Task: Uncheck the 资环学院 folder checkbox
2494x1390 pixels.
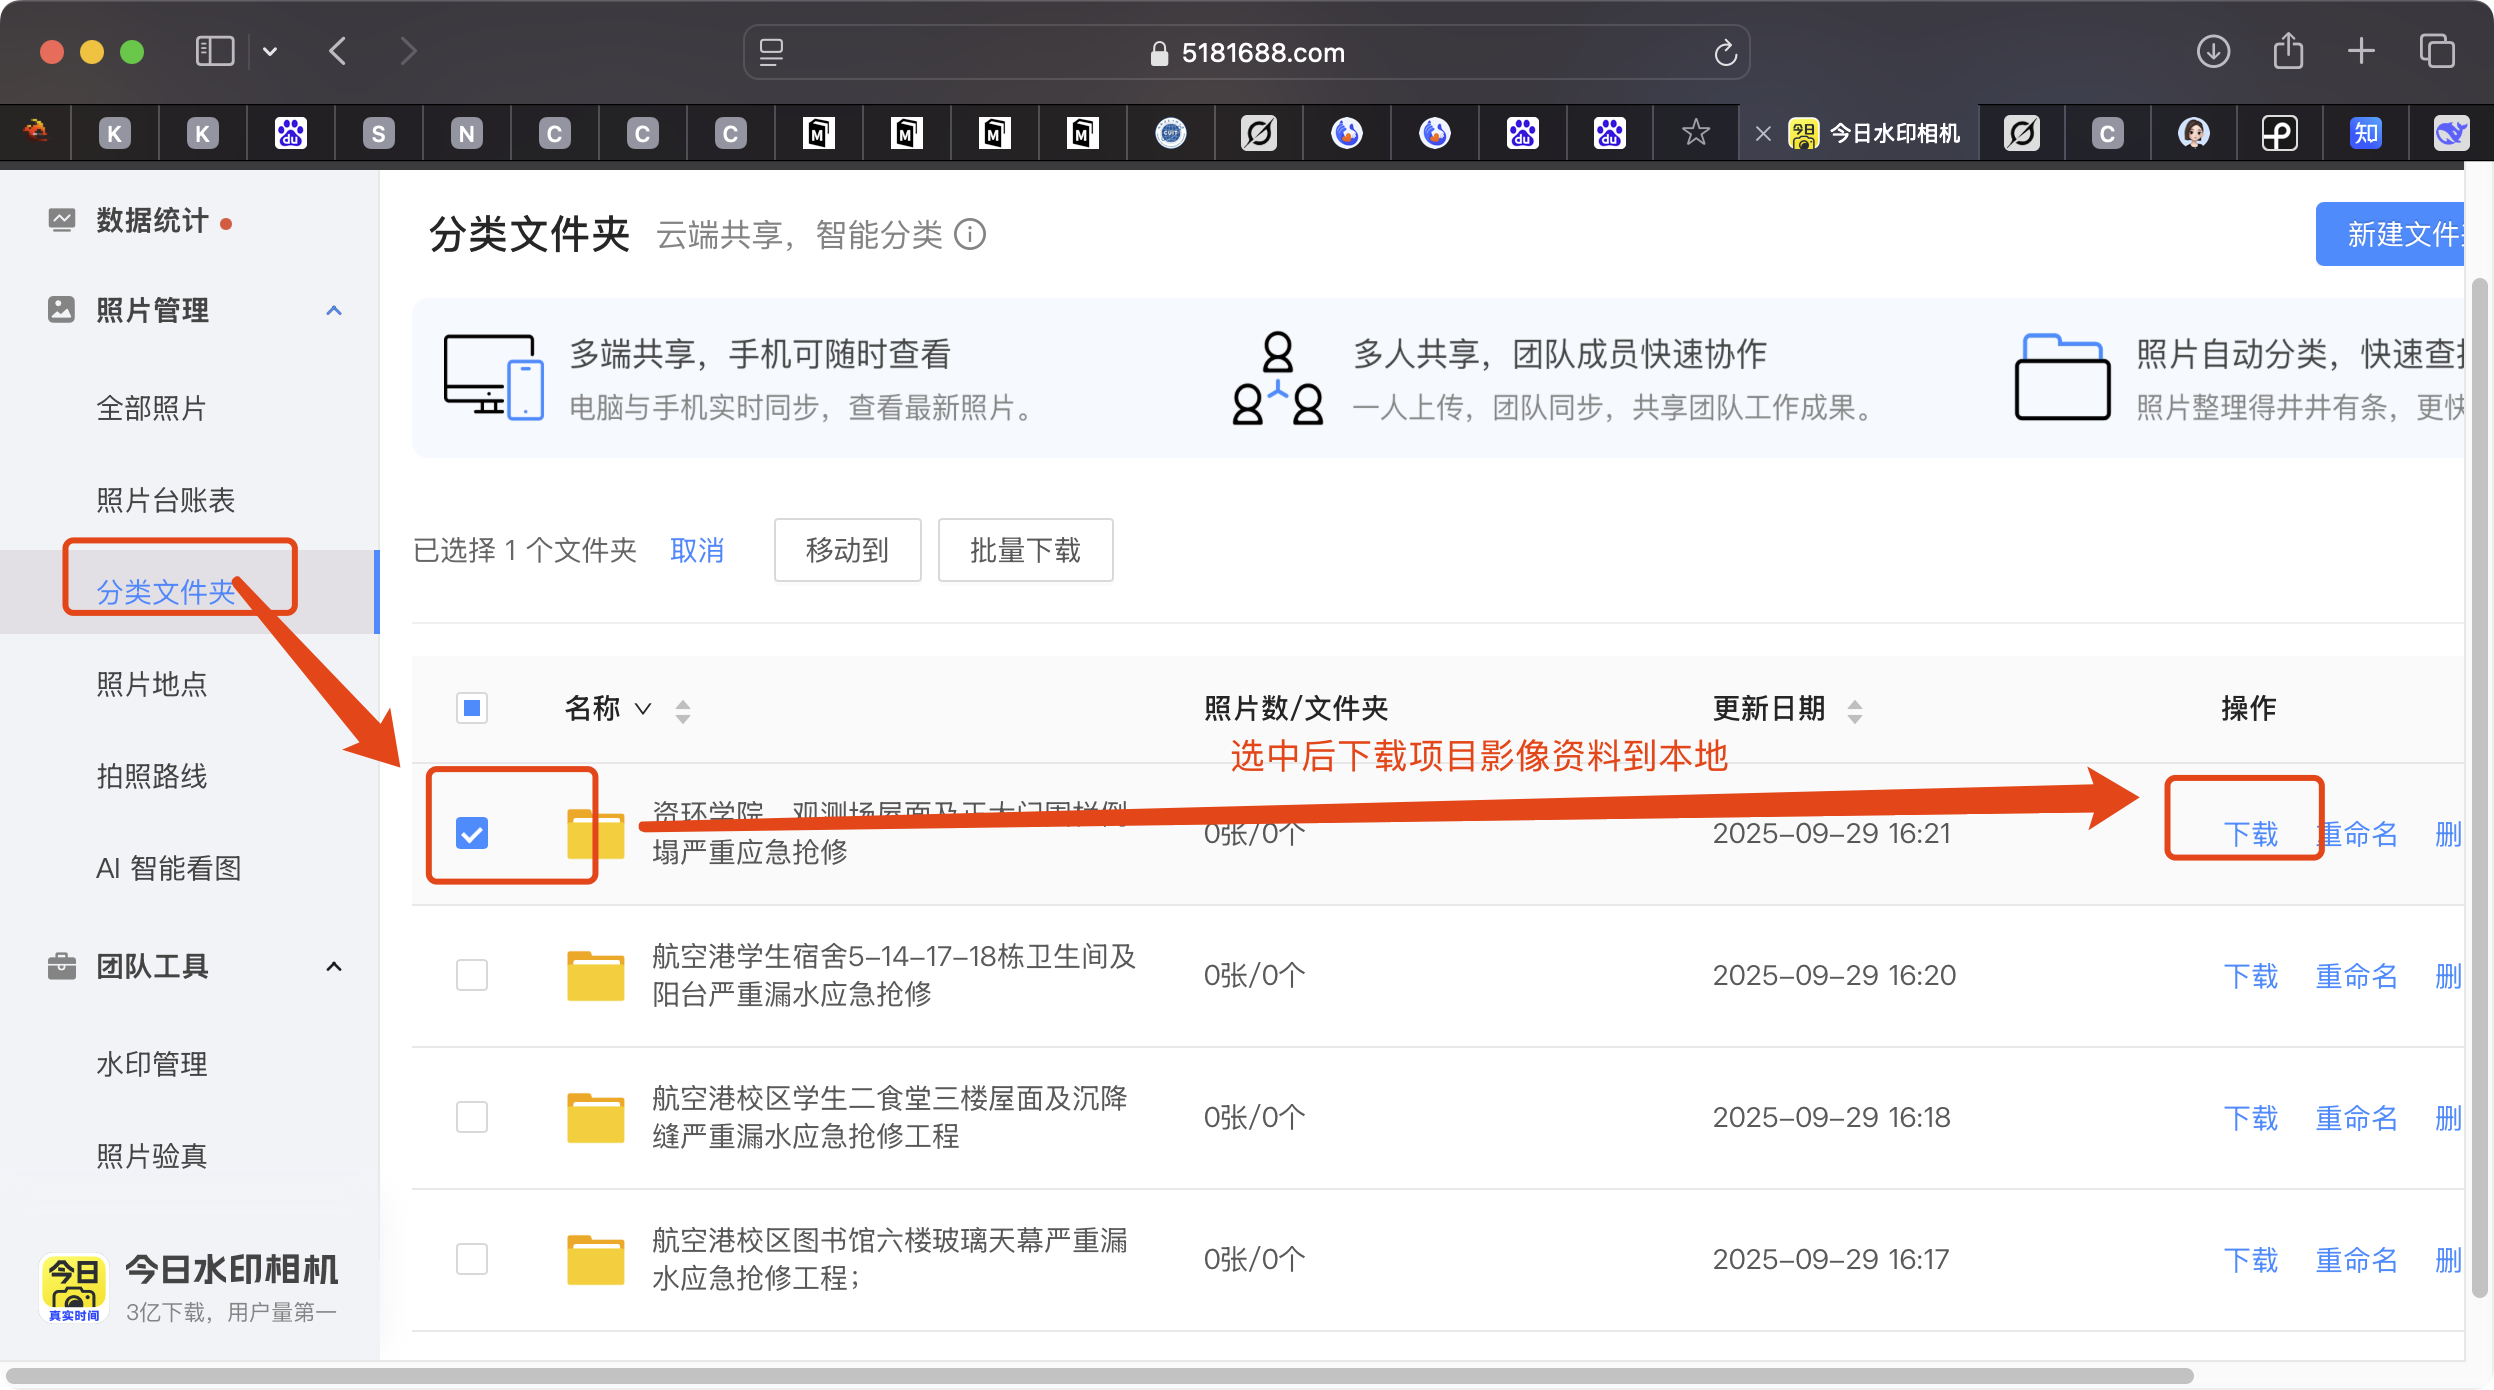Action: pyautogui.click(x=472, y=833)
